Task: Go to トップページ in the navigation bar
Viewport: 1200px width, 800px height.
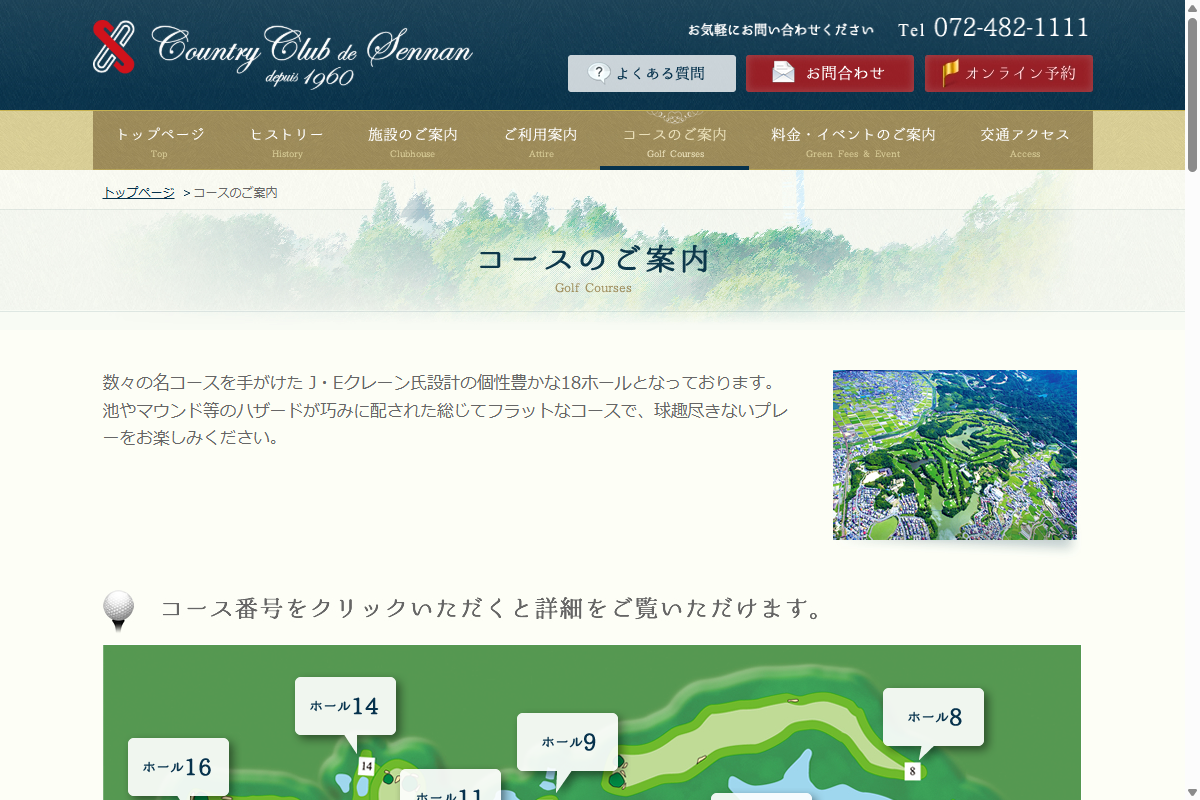Action: point(160,140)
